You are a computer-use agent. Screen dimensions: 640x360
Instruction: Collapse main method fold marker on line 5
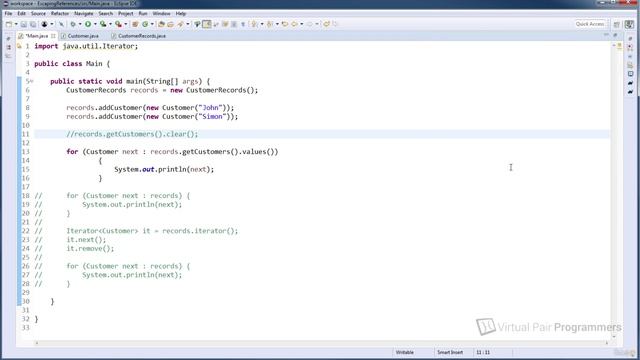(x=31, y=81)
